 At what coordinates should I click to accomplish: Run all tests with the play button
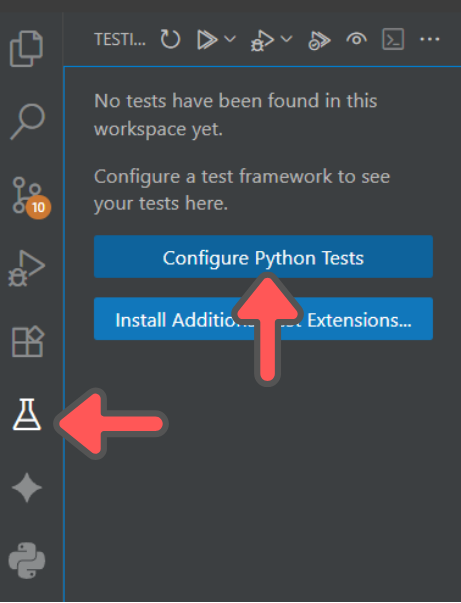[207, 39]
